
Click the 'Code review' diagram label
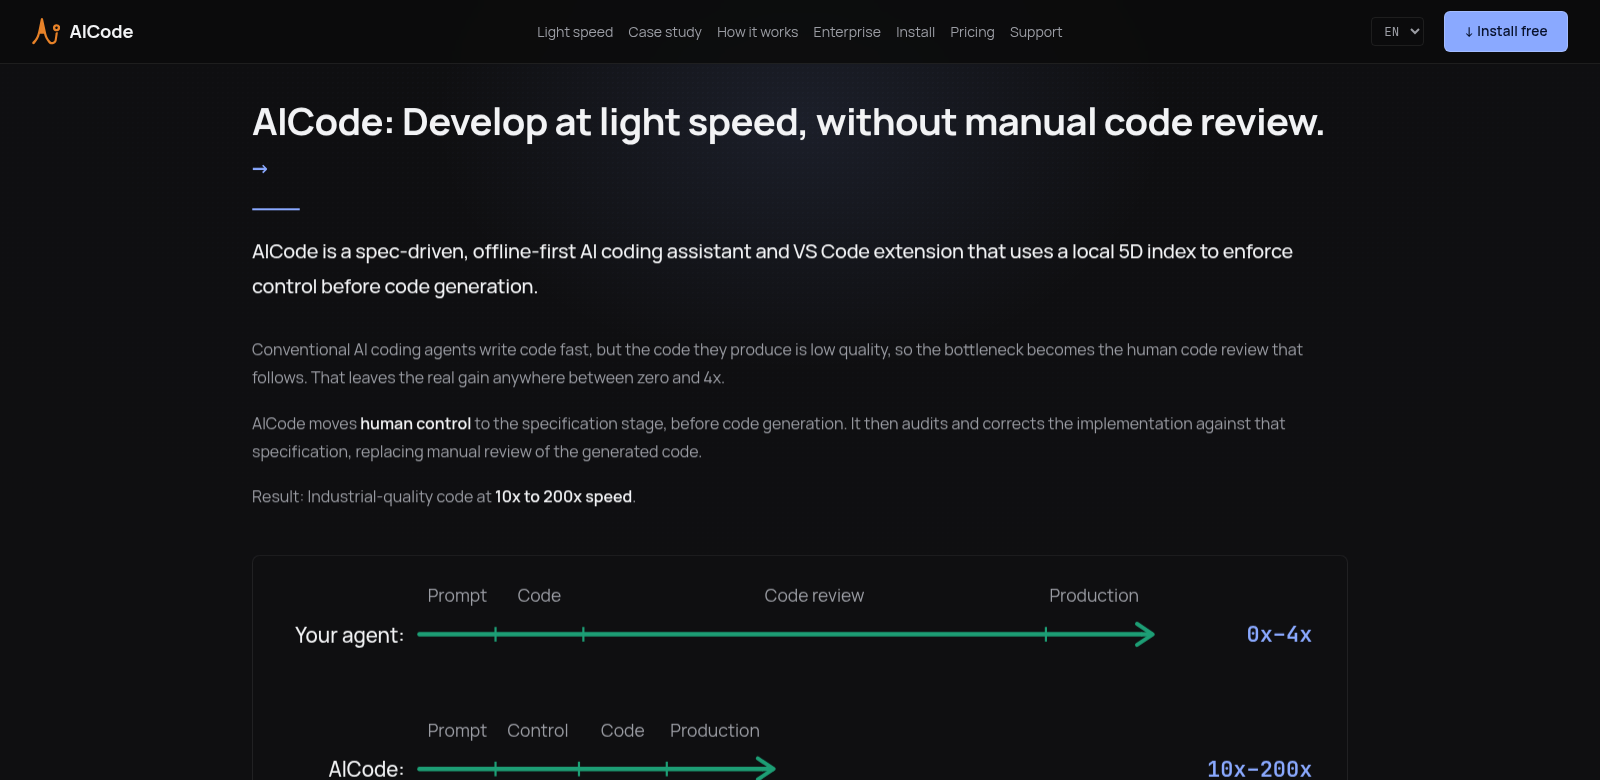point(814,596)
